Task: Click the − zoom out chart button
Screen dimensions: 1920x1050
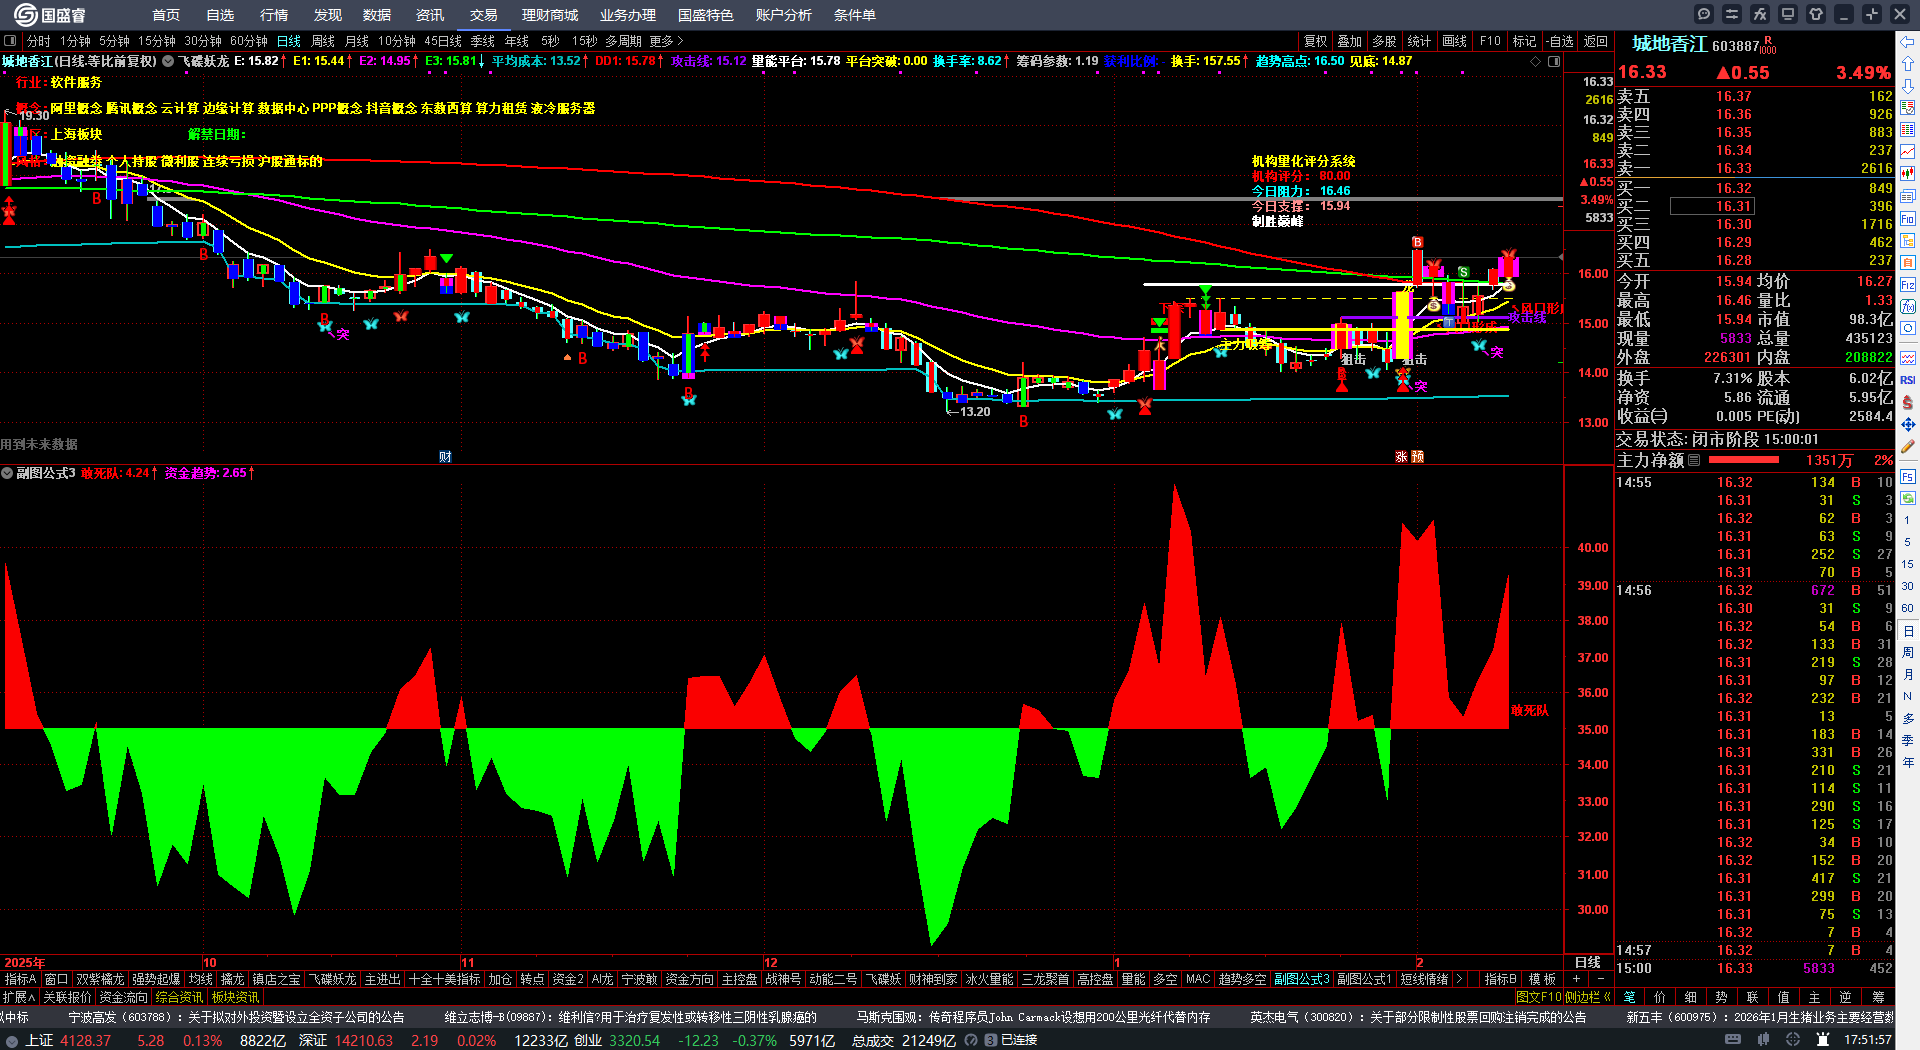Action: pos(1600,979)
